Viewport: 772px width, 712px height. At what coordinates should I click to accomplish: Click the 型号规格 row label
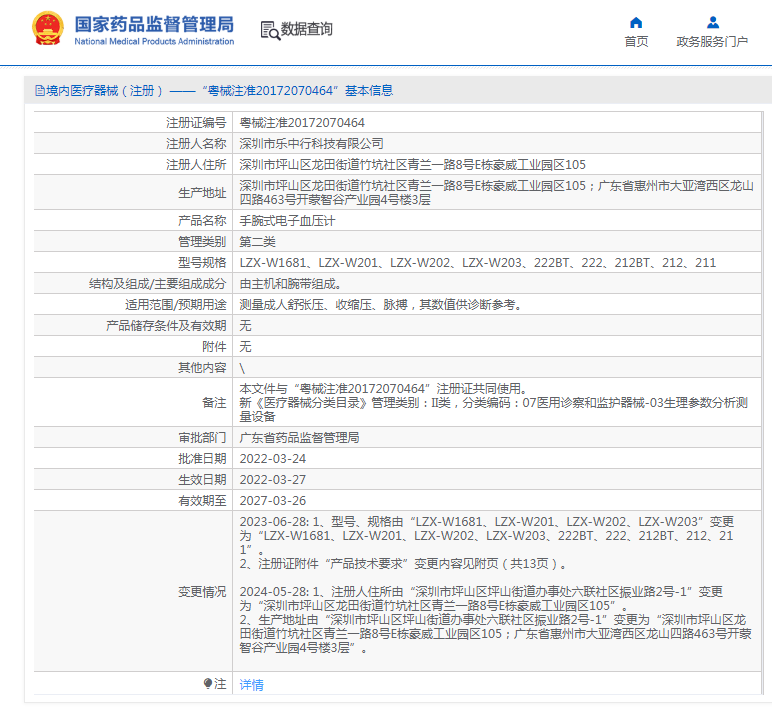[x=202, y=263]
